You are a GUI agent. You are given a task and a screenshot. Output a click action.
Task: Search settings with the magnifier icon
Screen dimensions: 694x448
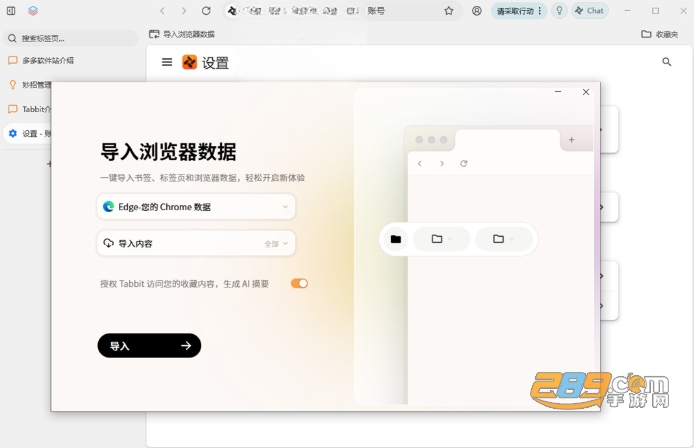pyautogui.click(x=667, y=62)
